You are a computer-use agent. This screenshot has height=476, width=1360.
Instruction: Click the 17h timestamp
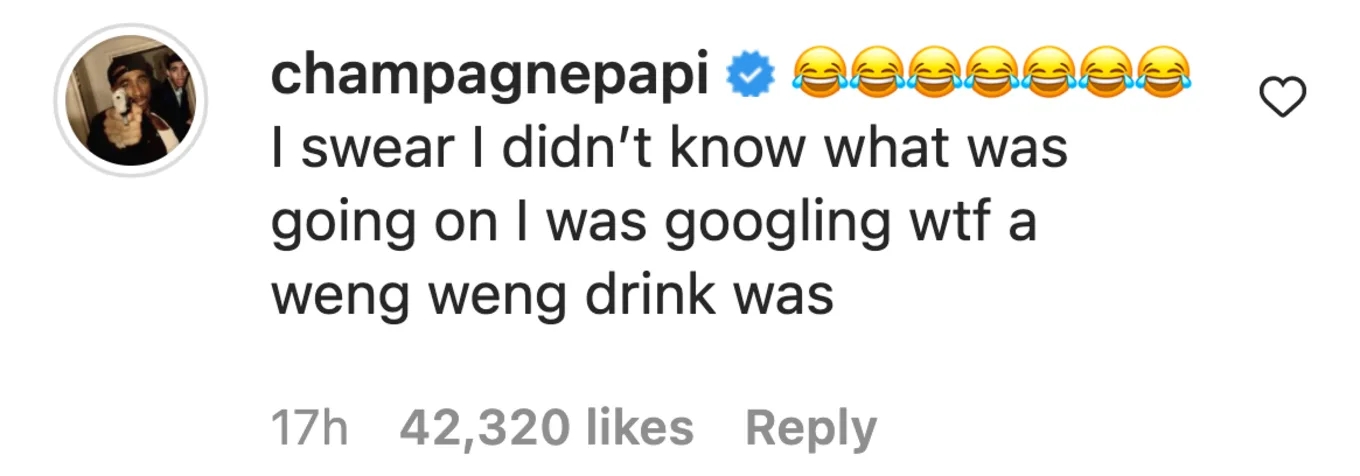(309, 429)
